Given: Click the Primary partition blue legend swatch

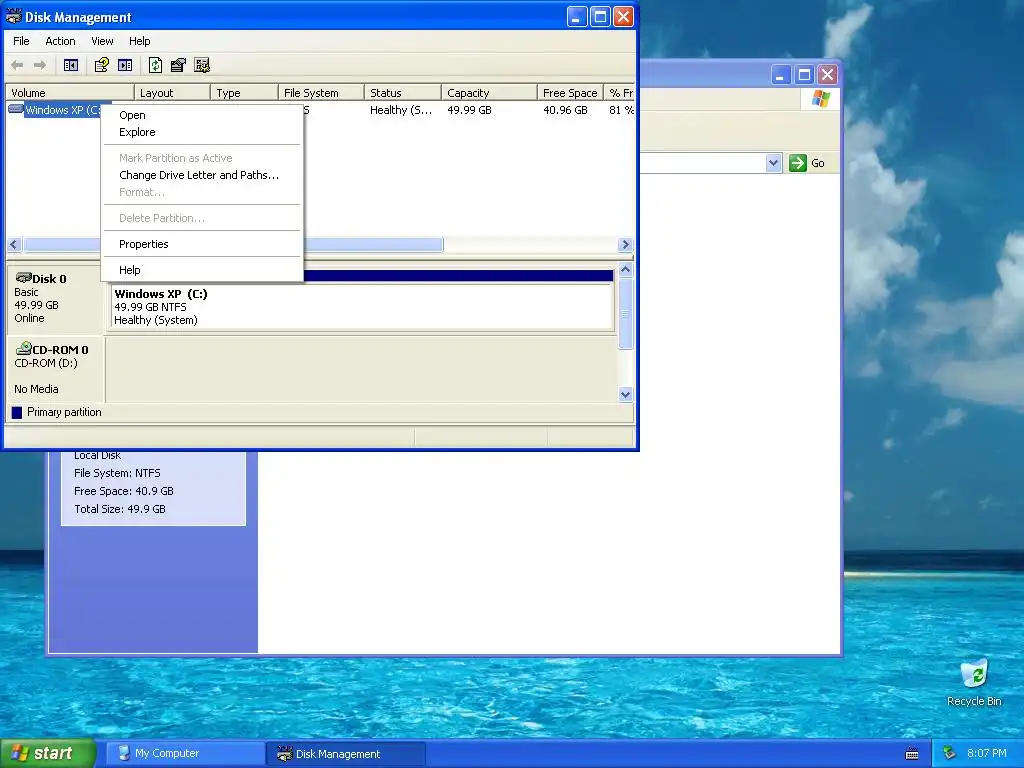Looking at the screenshot, I should [17, 412].
